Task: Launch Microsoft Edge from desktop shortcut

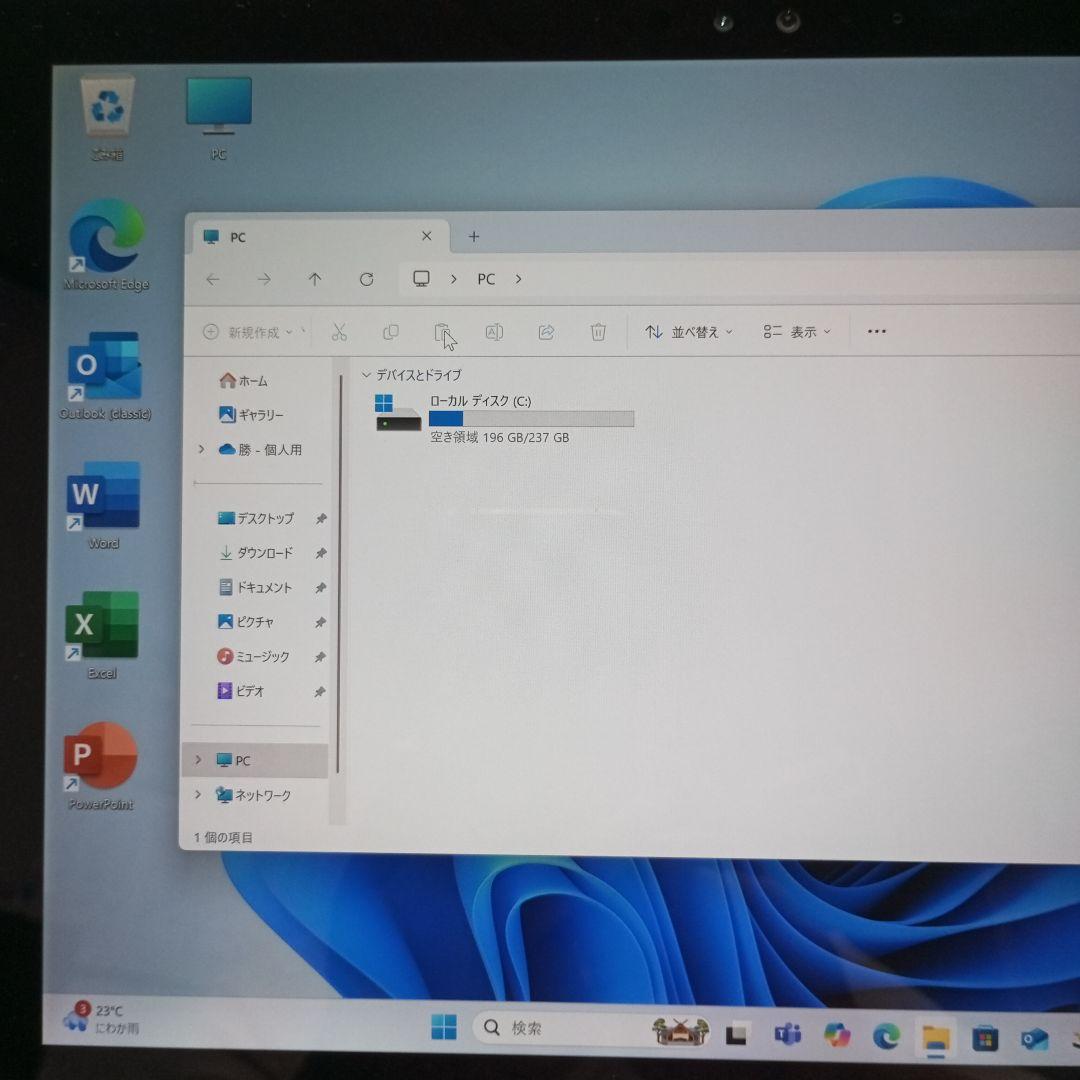Action: [107, 245]
